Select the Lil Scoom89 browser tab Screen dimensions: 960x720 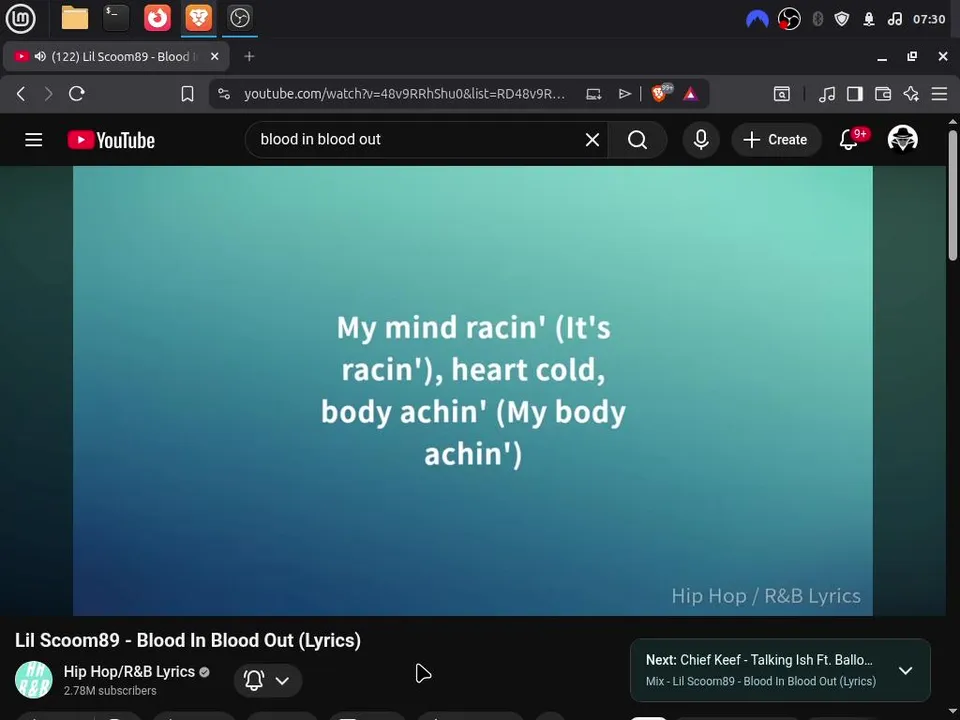(x=116, y=56)
